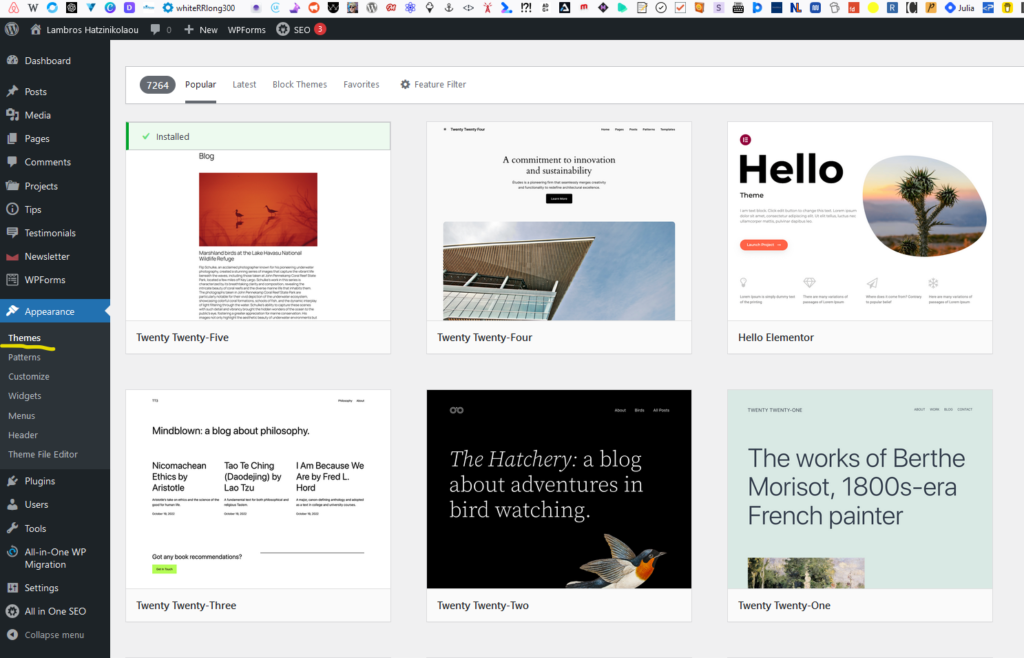Open Theme File Editor submenu link

tap(43, 455)
